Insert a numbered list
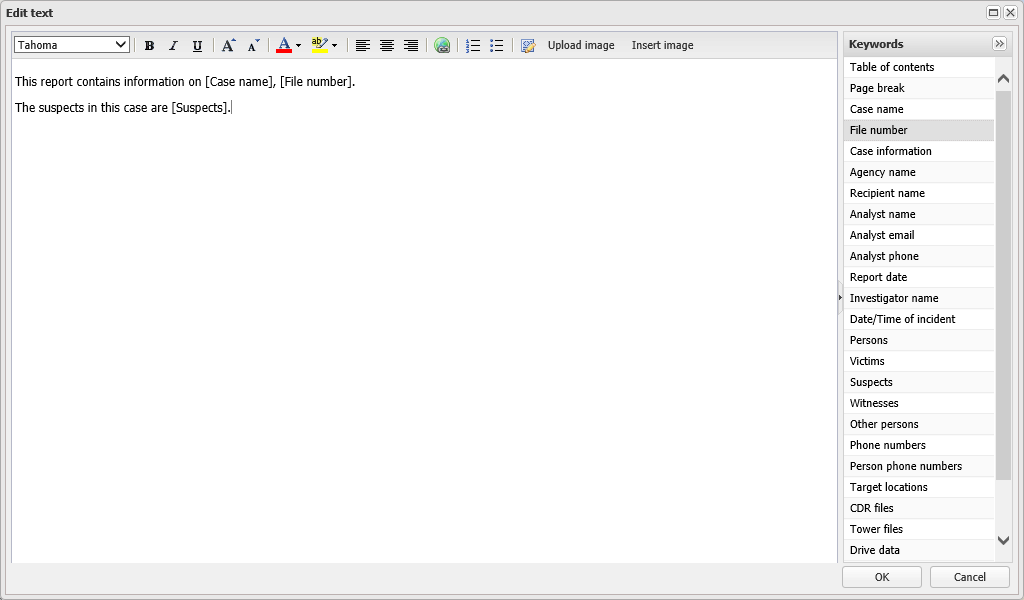This screenshot has height=600, width=1024. click(473, 45)
